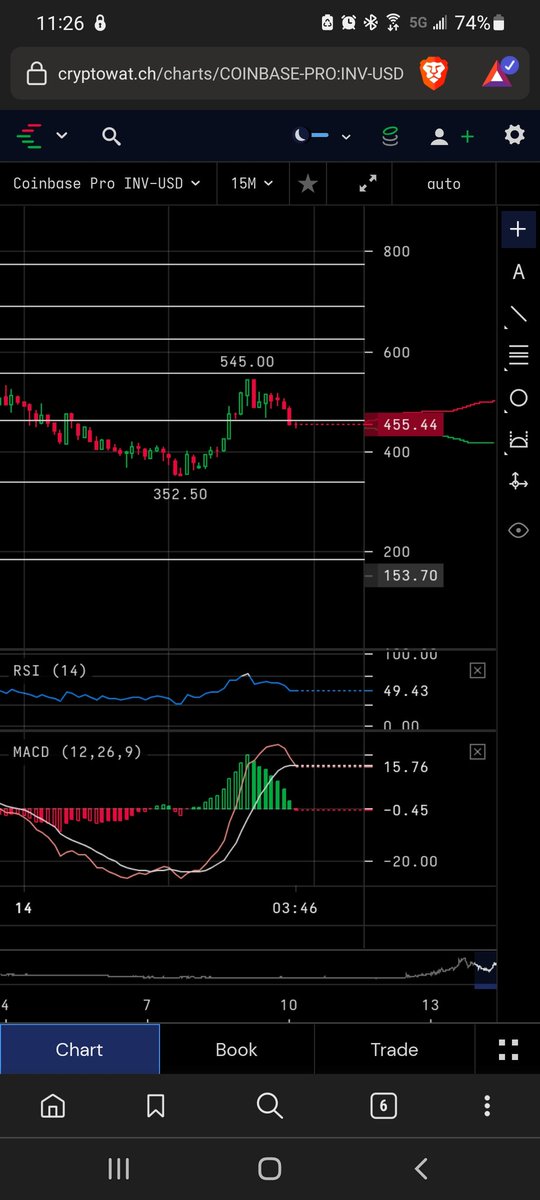Expand the chevron next to Cryptowatch logo

pyautogui.click(x=62, y=136)
